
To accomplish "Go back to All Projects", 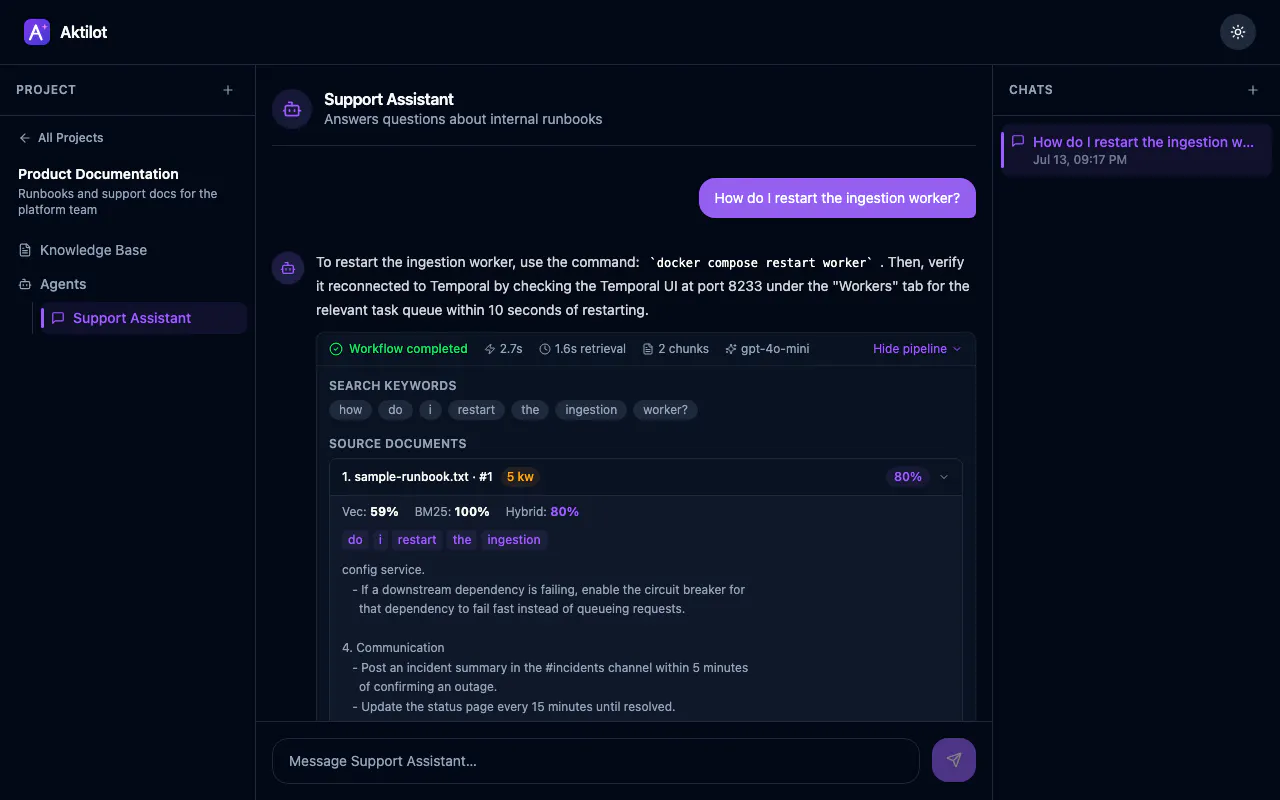I will click(61, 138).
